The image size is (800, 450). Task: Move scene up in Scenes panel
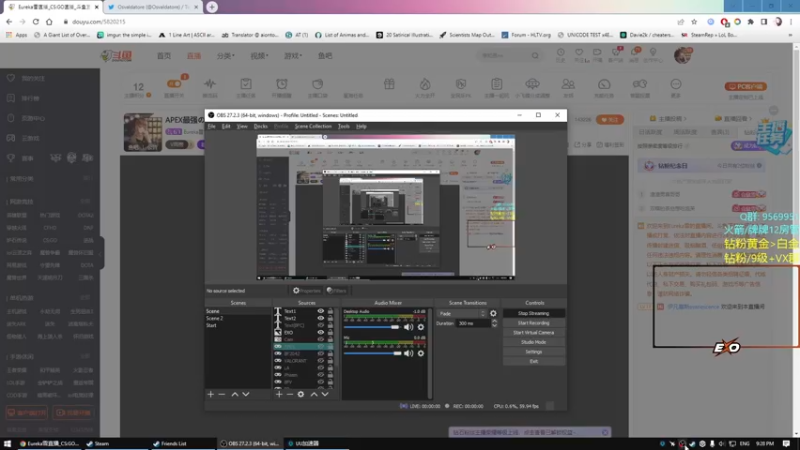[235, 394]
